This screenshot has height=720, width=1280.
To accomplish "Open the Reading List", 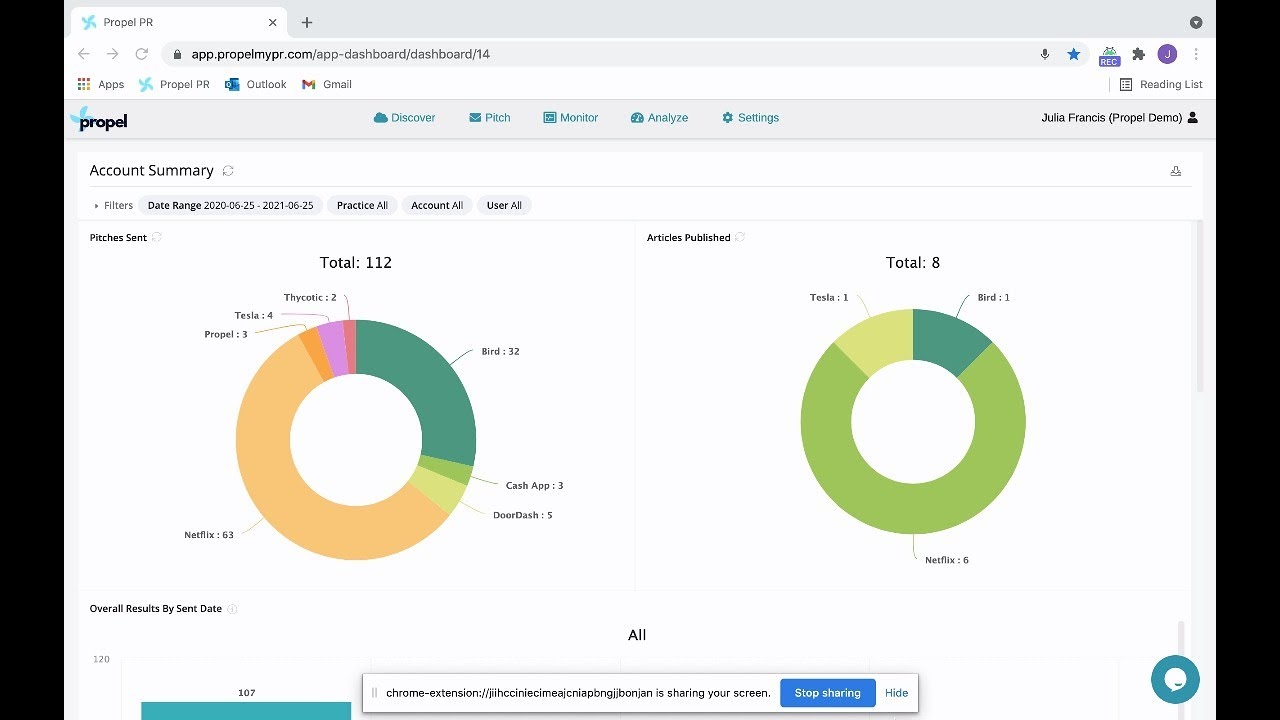I will coord(1161,84).
